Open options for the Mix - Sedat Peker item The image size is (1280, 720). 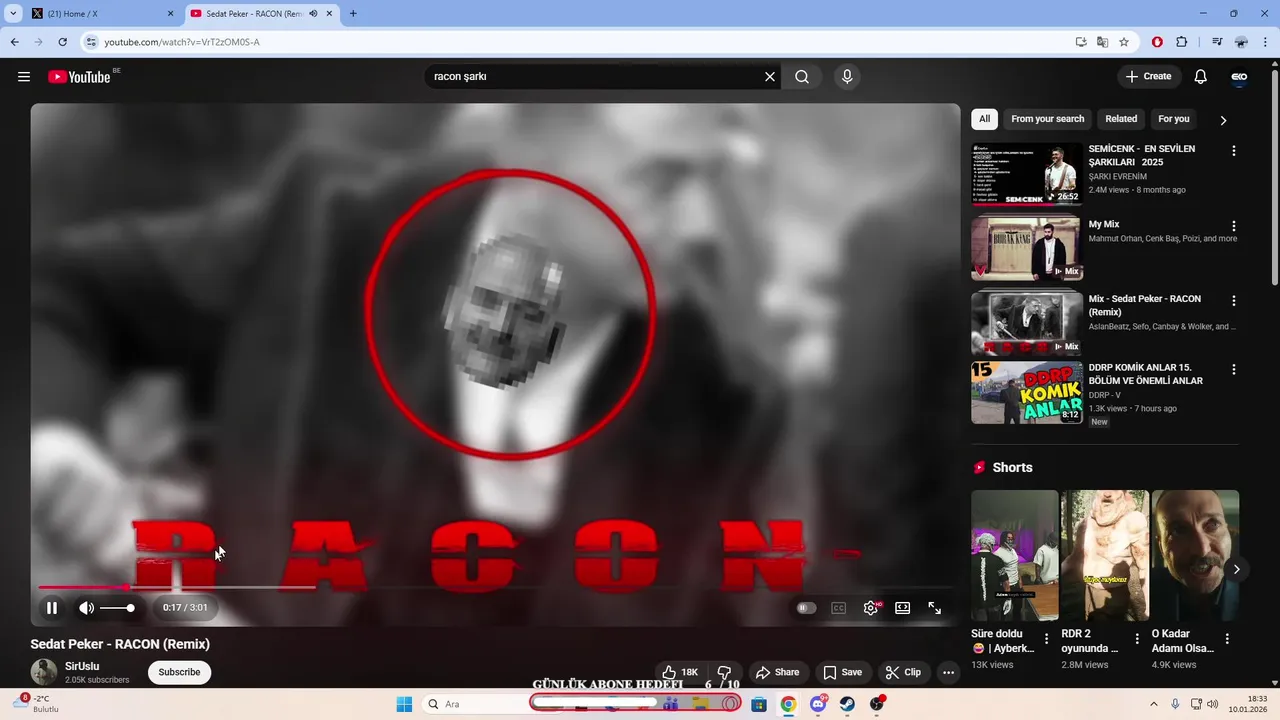1234,301
